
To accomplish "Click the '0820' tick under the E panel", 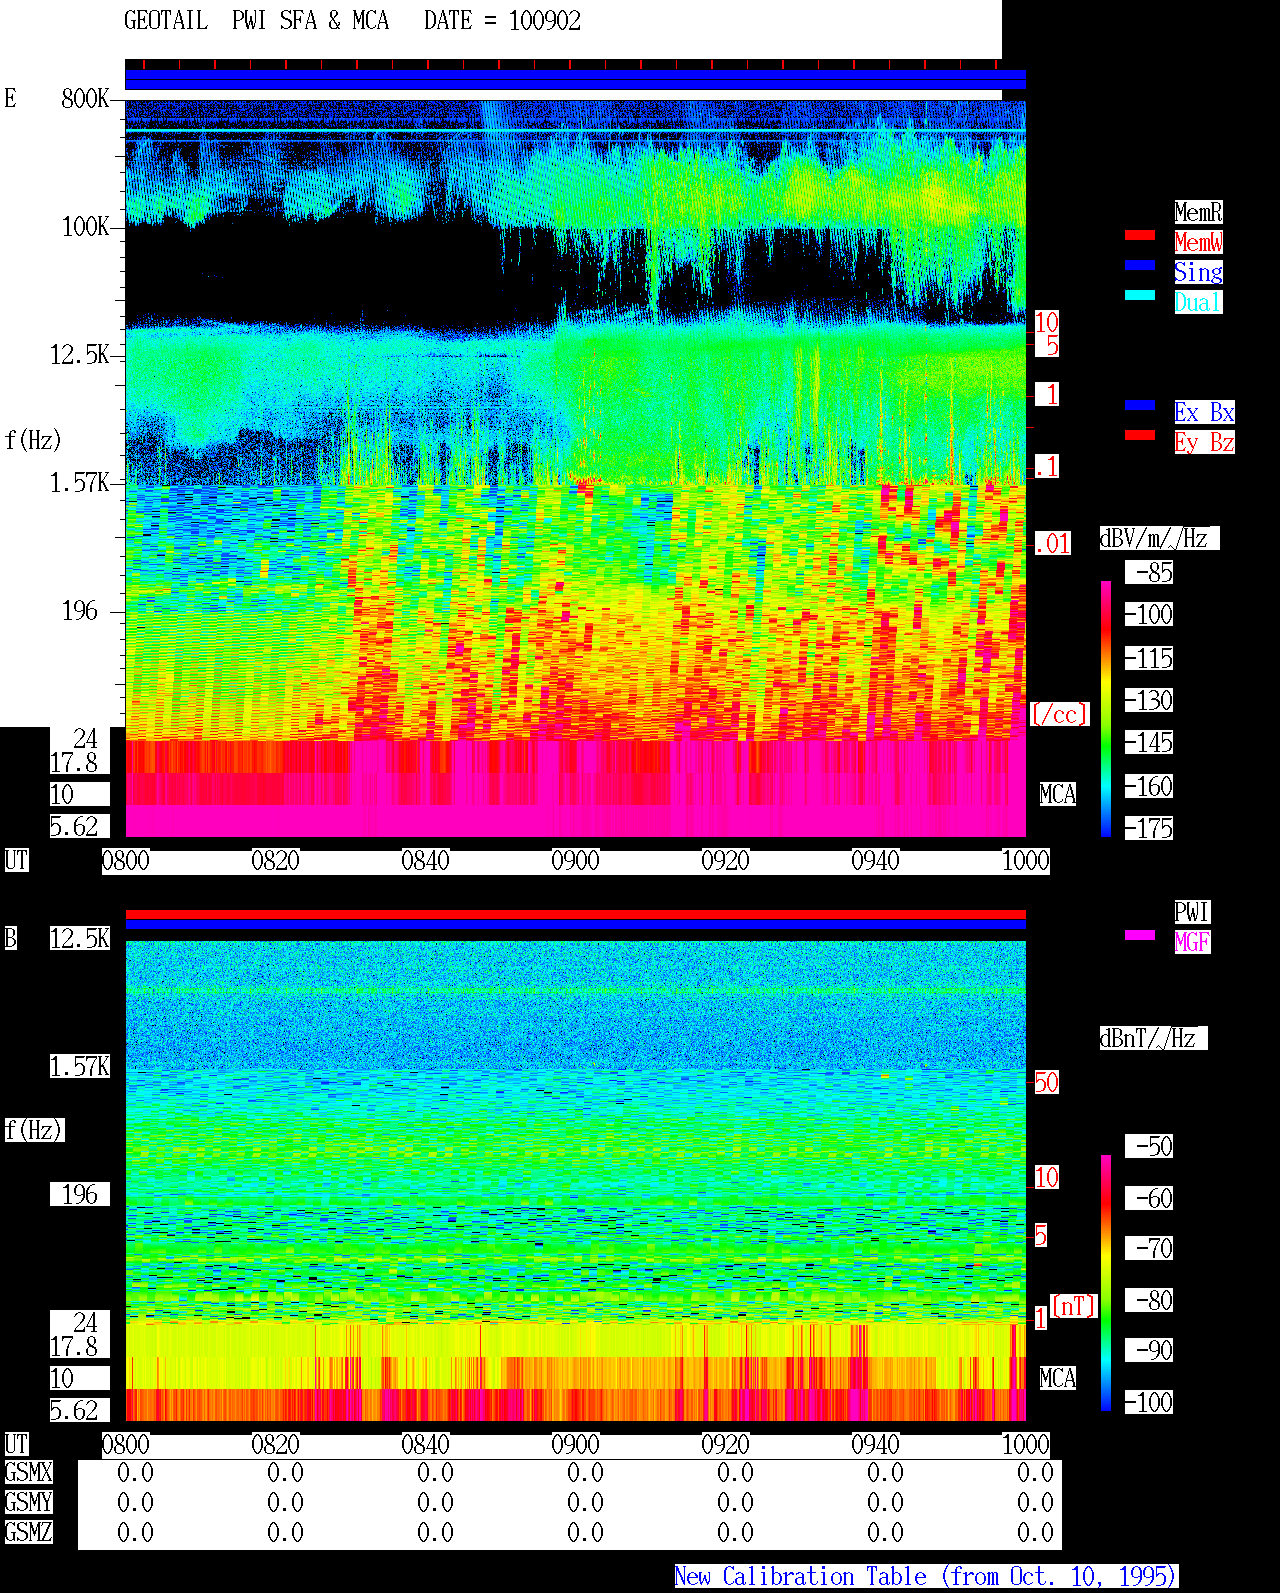I will [x=275, y=860].
